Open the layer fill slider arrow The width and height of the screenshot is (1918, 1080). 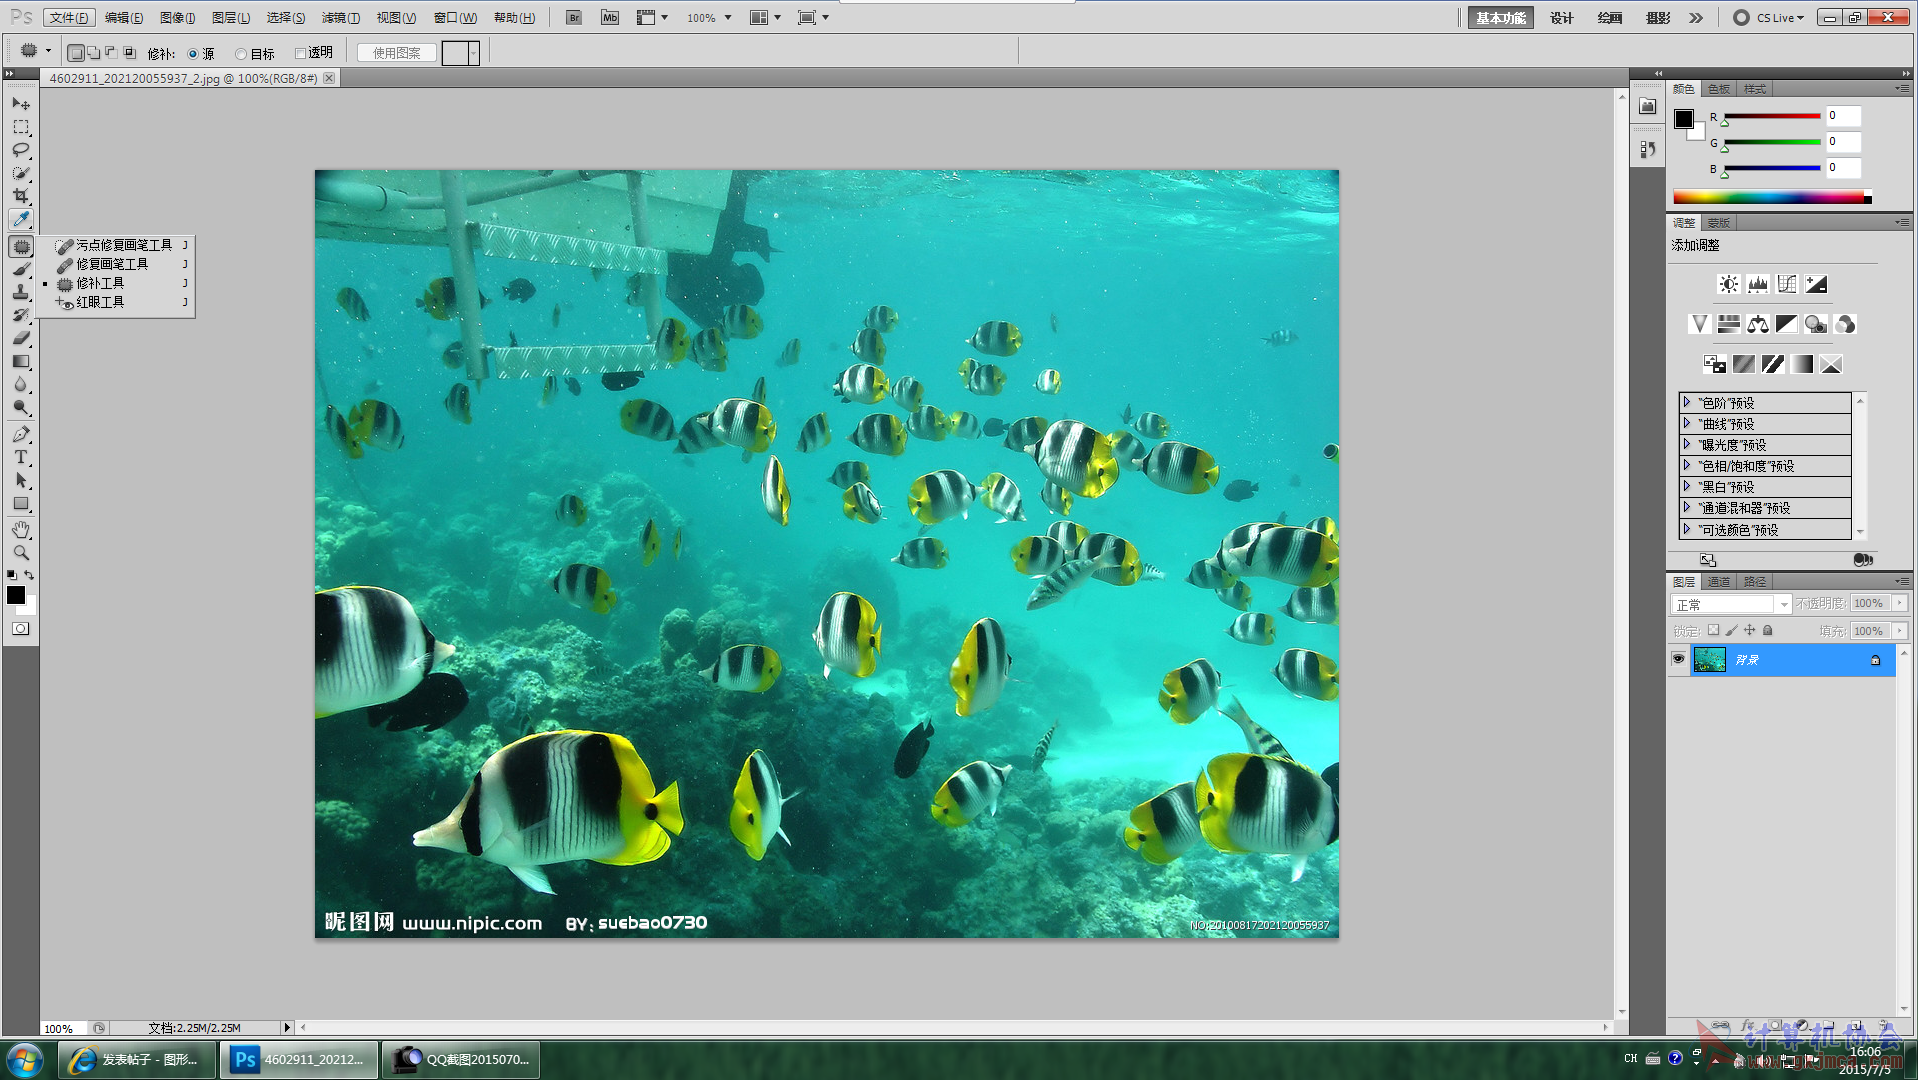[1899, 631]
